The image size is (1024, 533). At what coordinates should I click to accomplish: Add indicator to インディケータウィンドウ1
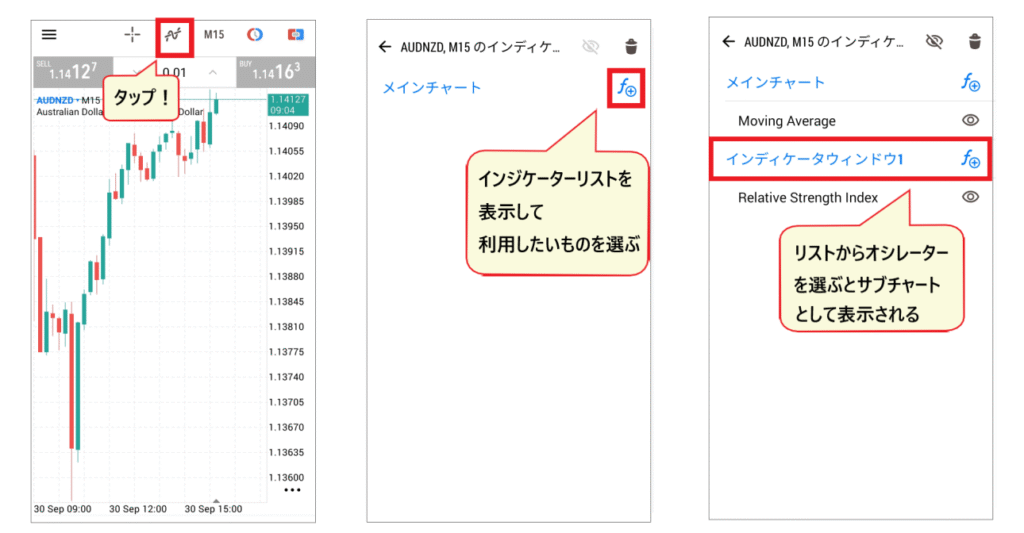(x=969, y=159)
